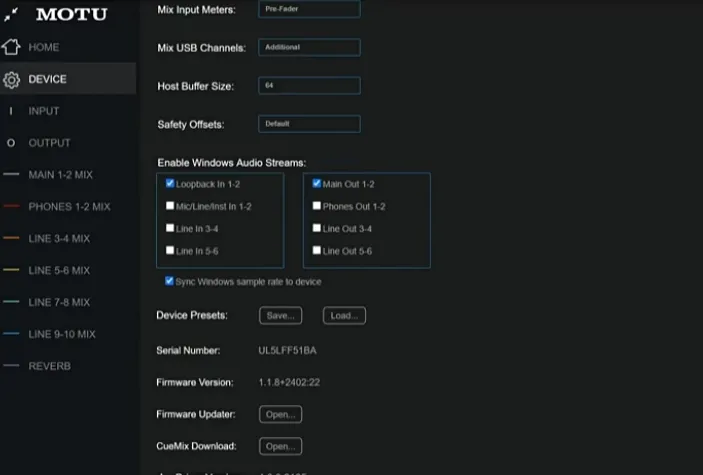The image size is (703, 475).
Task: Select the Reverb page in sidebar
Action: pyautogui.click(x=49, y=366)
